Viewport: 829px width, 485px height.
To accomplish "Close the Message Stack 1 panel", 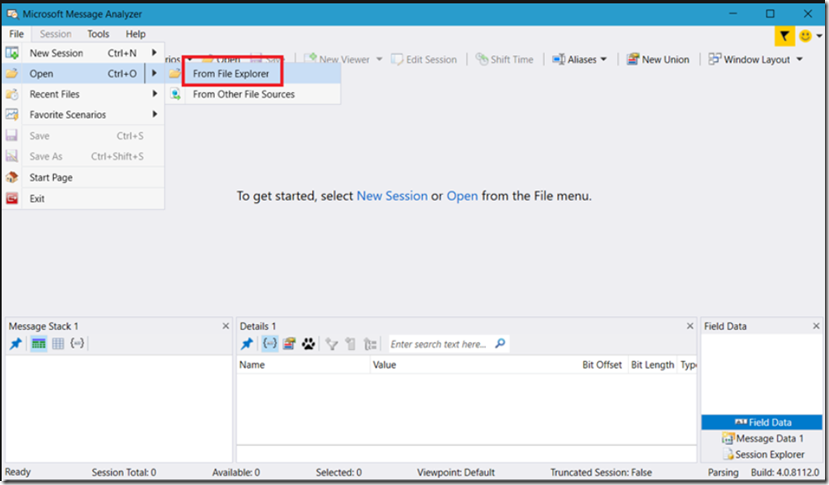I will click(226, 326).
